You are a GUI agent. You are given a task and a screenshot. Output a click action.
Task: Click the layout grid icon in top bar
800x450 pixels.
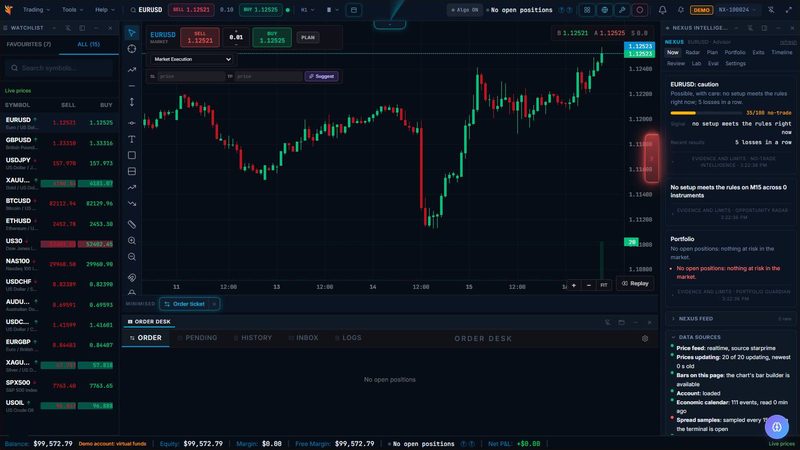(x=587, y=10)
